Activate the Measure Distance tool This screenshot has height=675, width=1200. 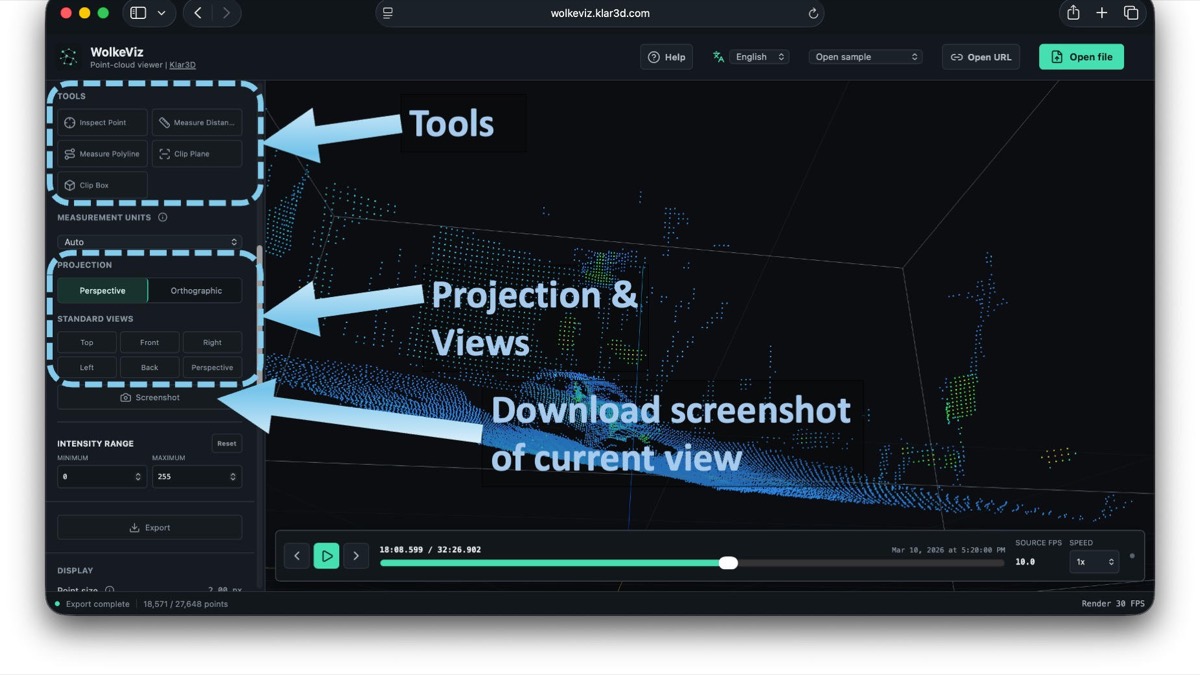coord(197,122)
